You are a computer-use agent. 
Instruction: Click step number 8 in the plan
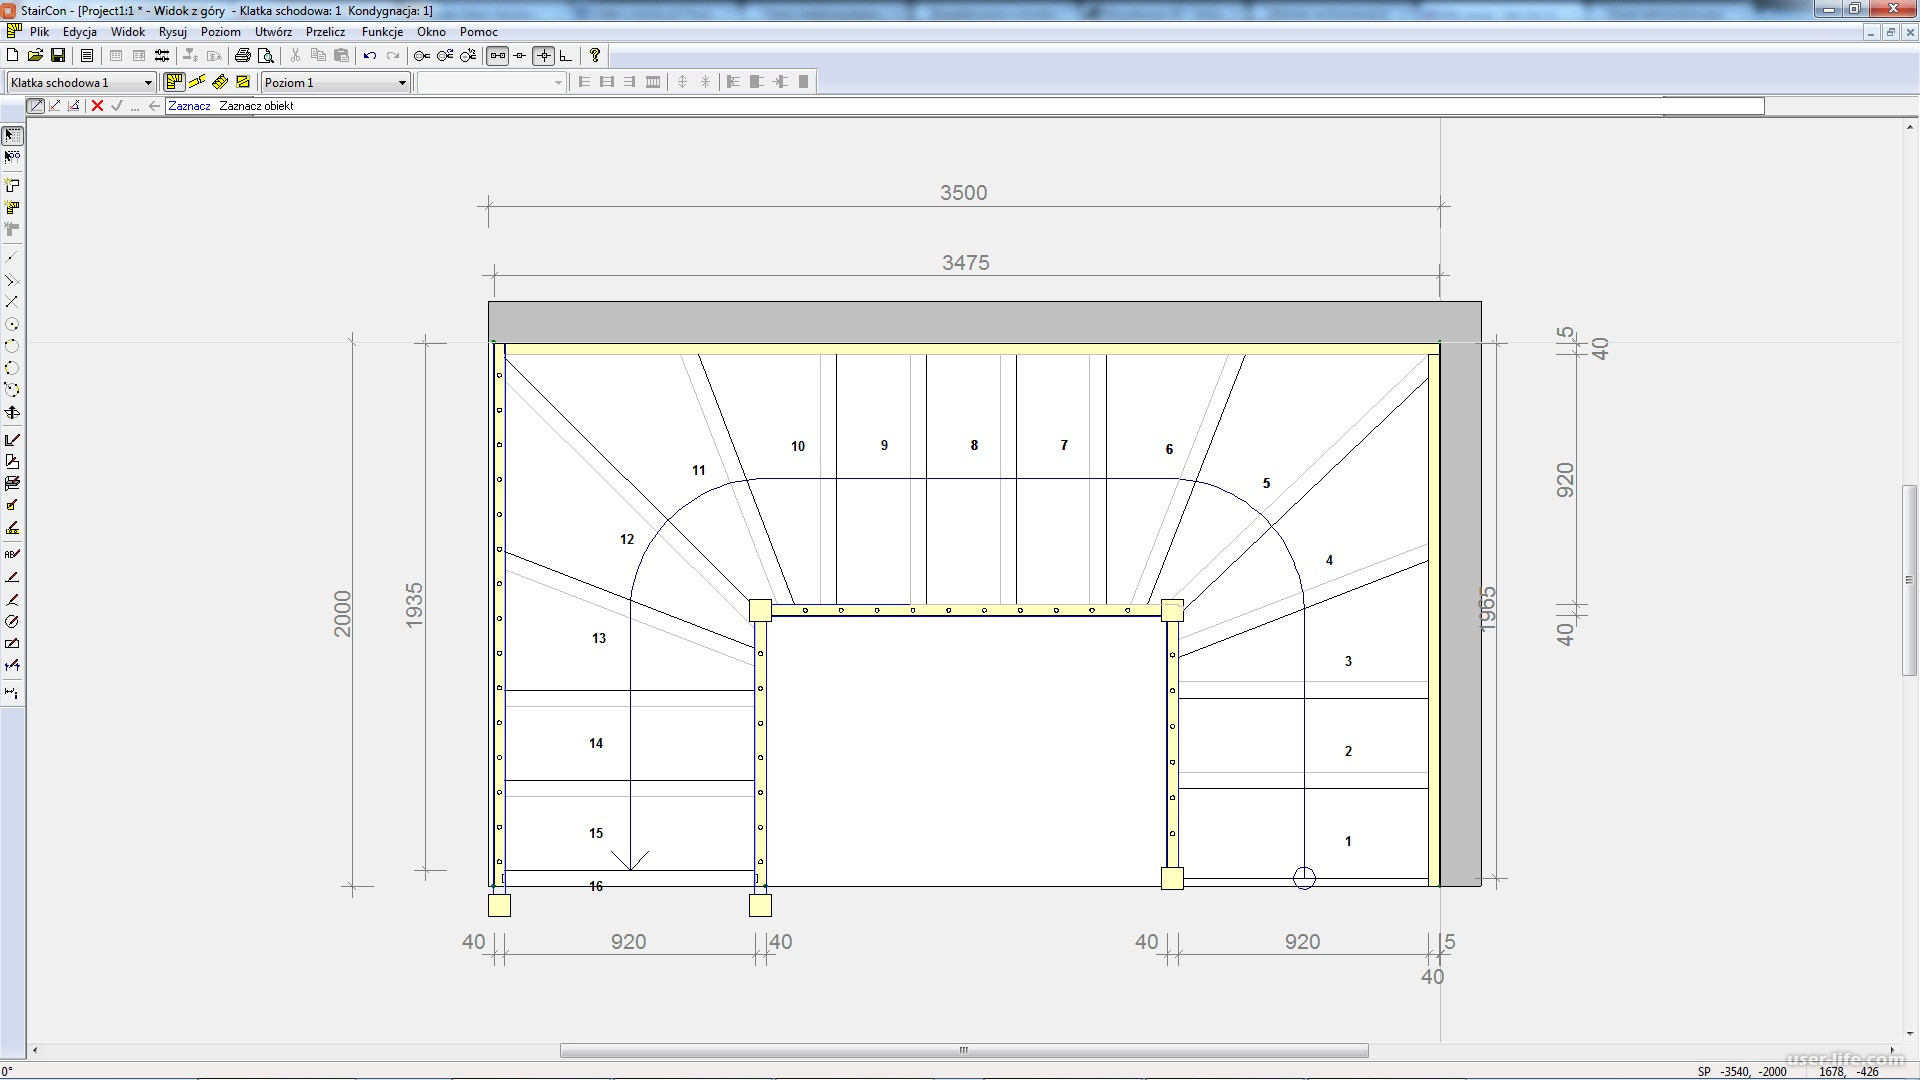[x=974, y=445]
